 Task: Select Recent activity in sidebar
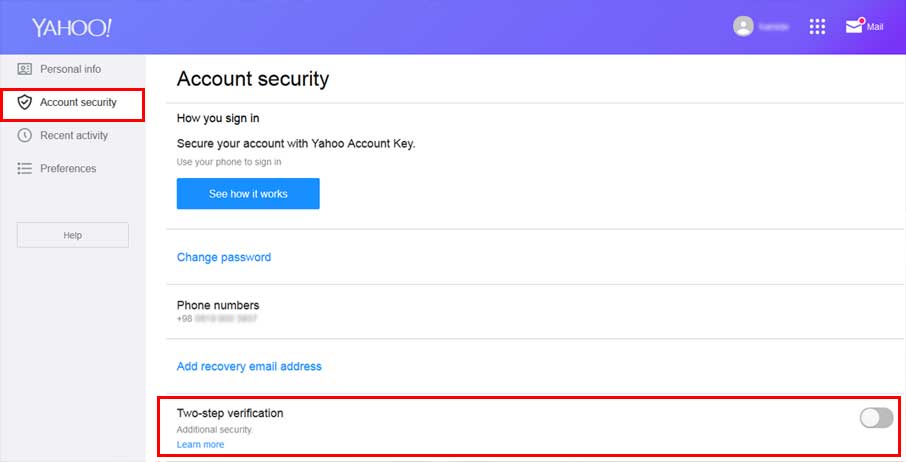[x=74, y=135]
